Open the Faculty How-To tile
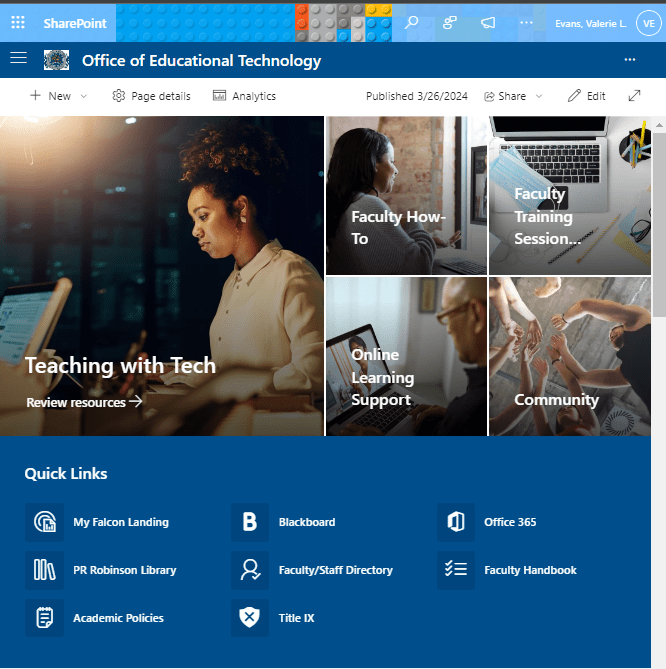The image size is (666, 669). [406, 195]
